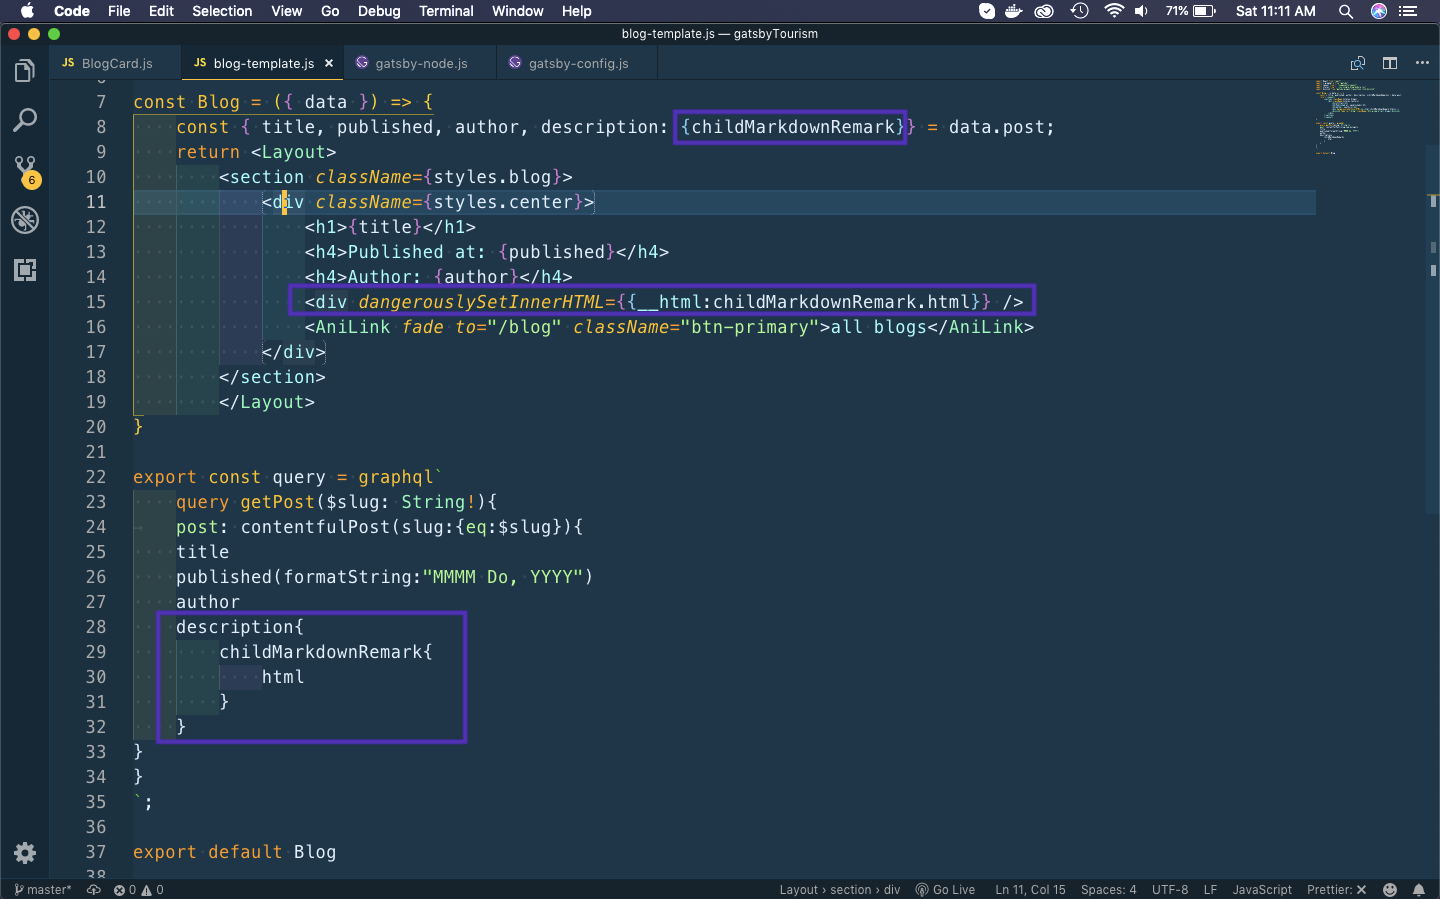The image size is (1440, 899).
Task: Close the blog-template.js tab
Action: [329, 63]
